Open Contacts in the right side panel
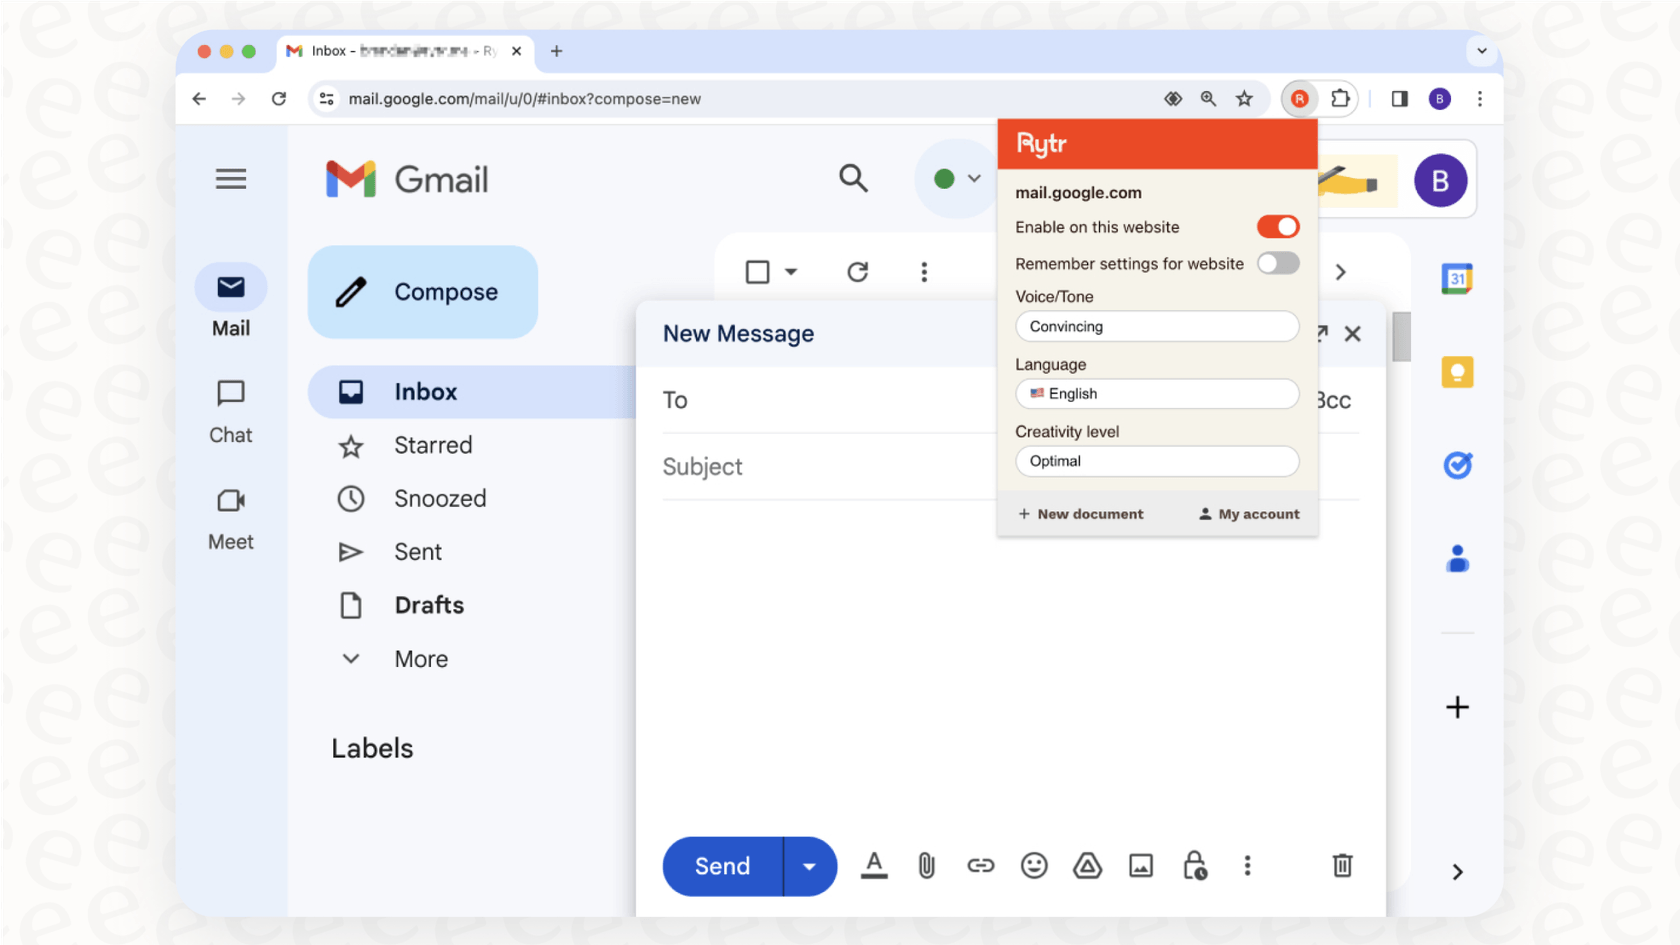Screen dimensions: 1680x945 [1457, 558]
